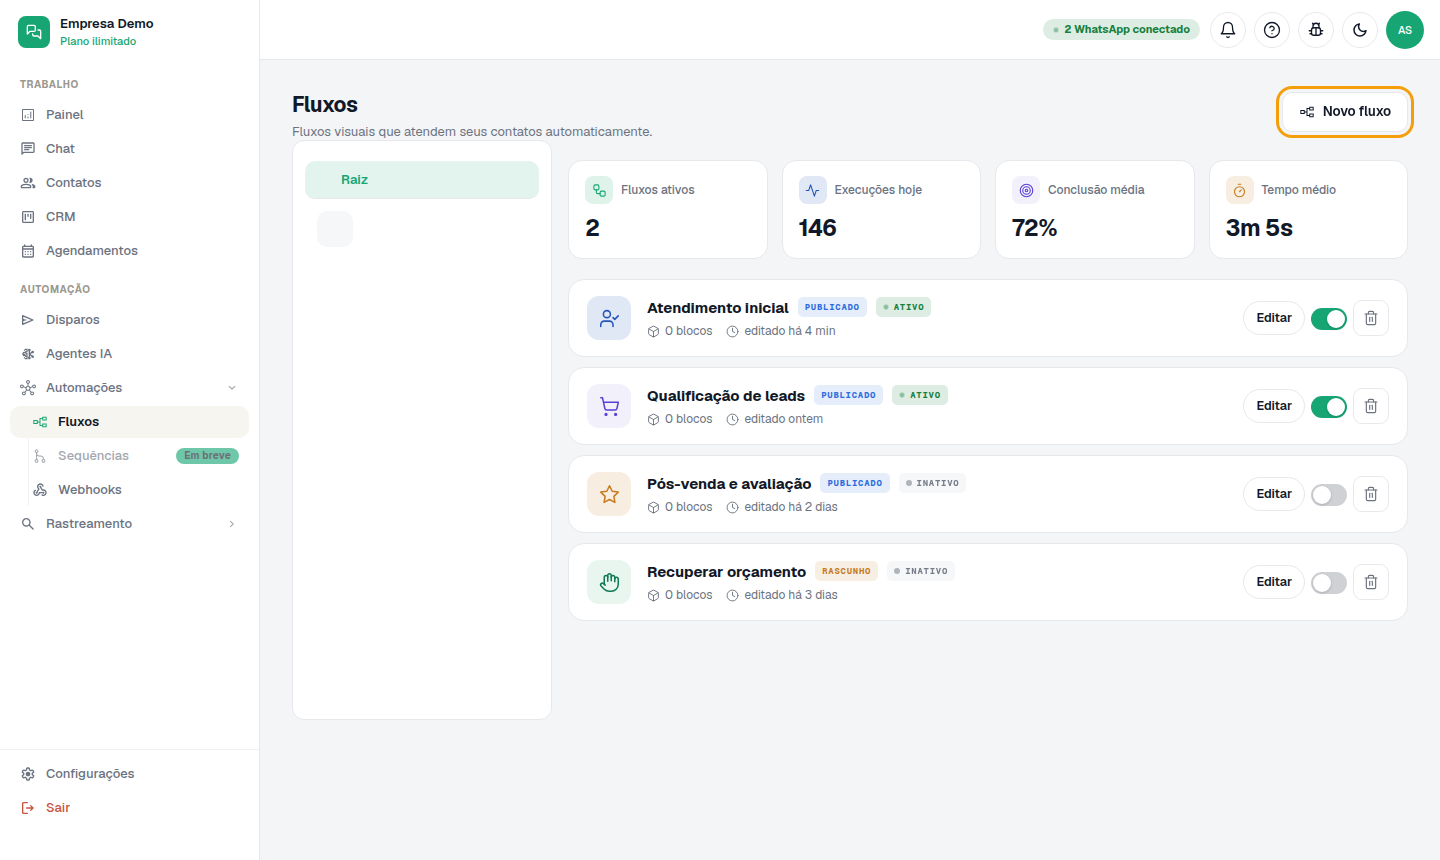The width and height of the screenshot is (1440, 860).
Task: Collapse the Automações sidebar section
Action: (130, 388)
